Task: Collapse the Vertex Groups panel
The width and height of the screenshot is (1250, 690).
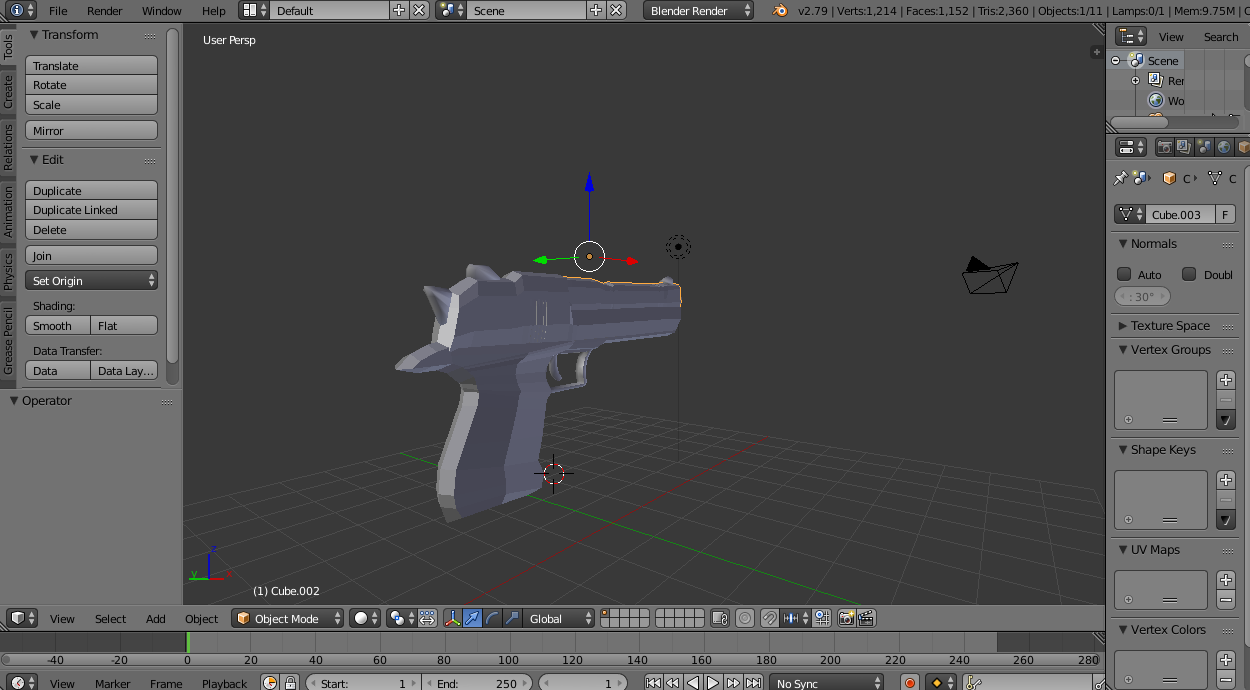Action: tap(1122, 349)
